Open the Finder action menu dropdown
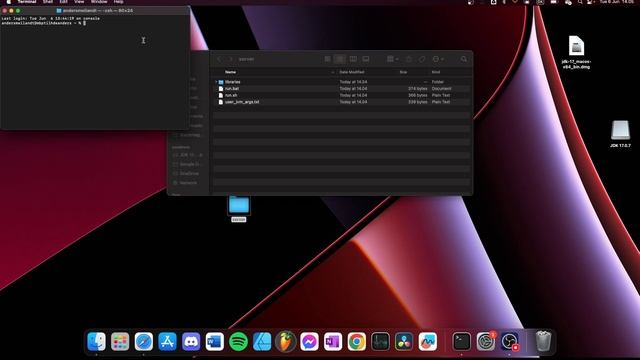 point(438,59)
